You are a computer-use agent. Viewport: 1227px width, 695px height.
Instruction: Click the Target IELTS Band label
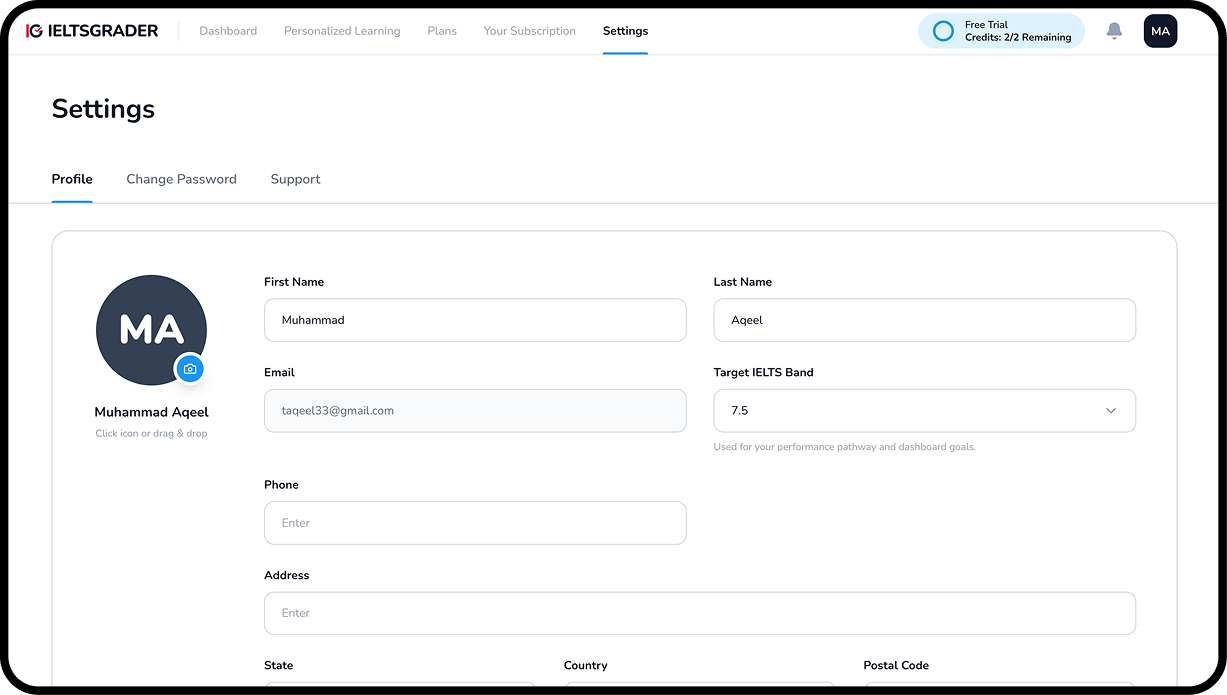click(764, 372)
